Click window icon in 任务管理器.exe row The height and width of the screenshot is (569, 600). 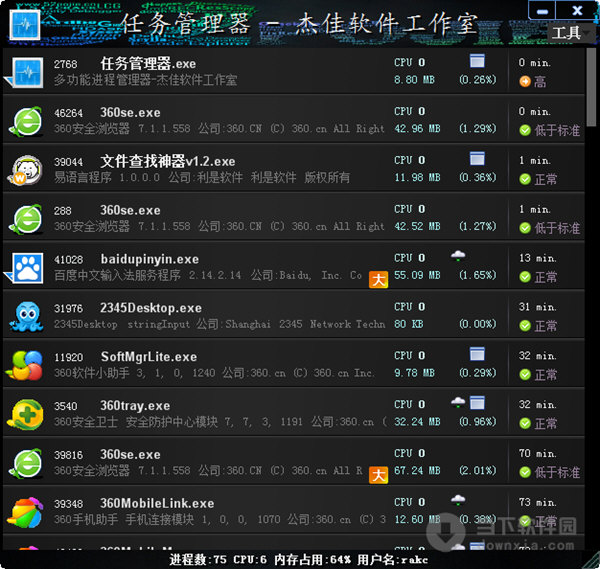click(x=477, y=61)
